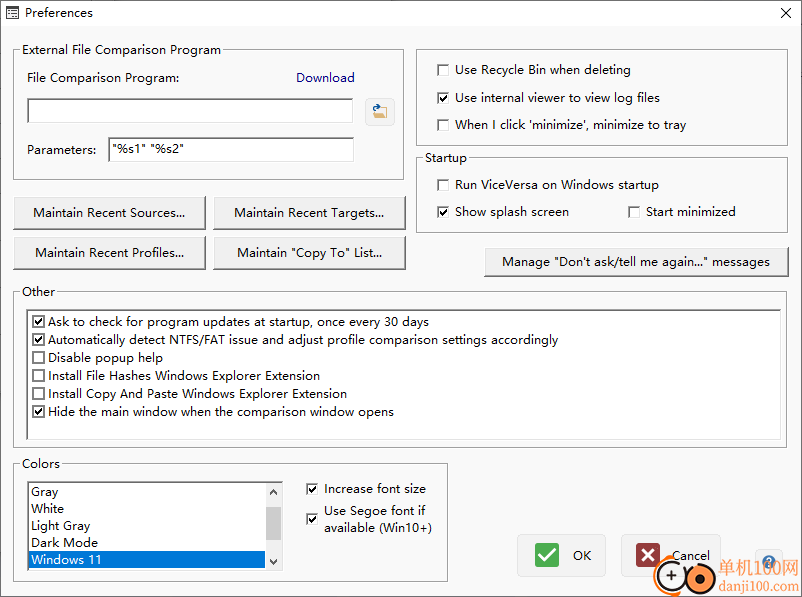Click the green checkmark OK button

[562, 556]
